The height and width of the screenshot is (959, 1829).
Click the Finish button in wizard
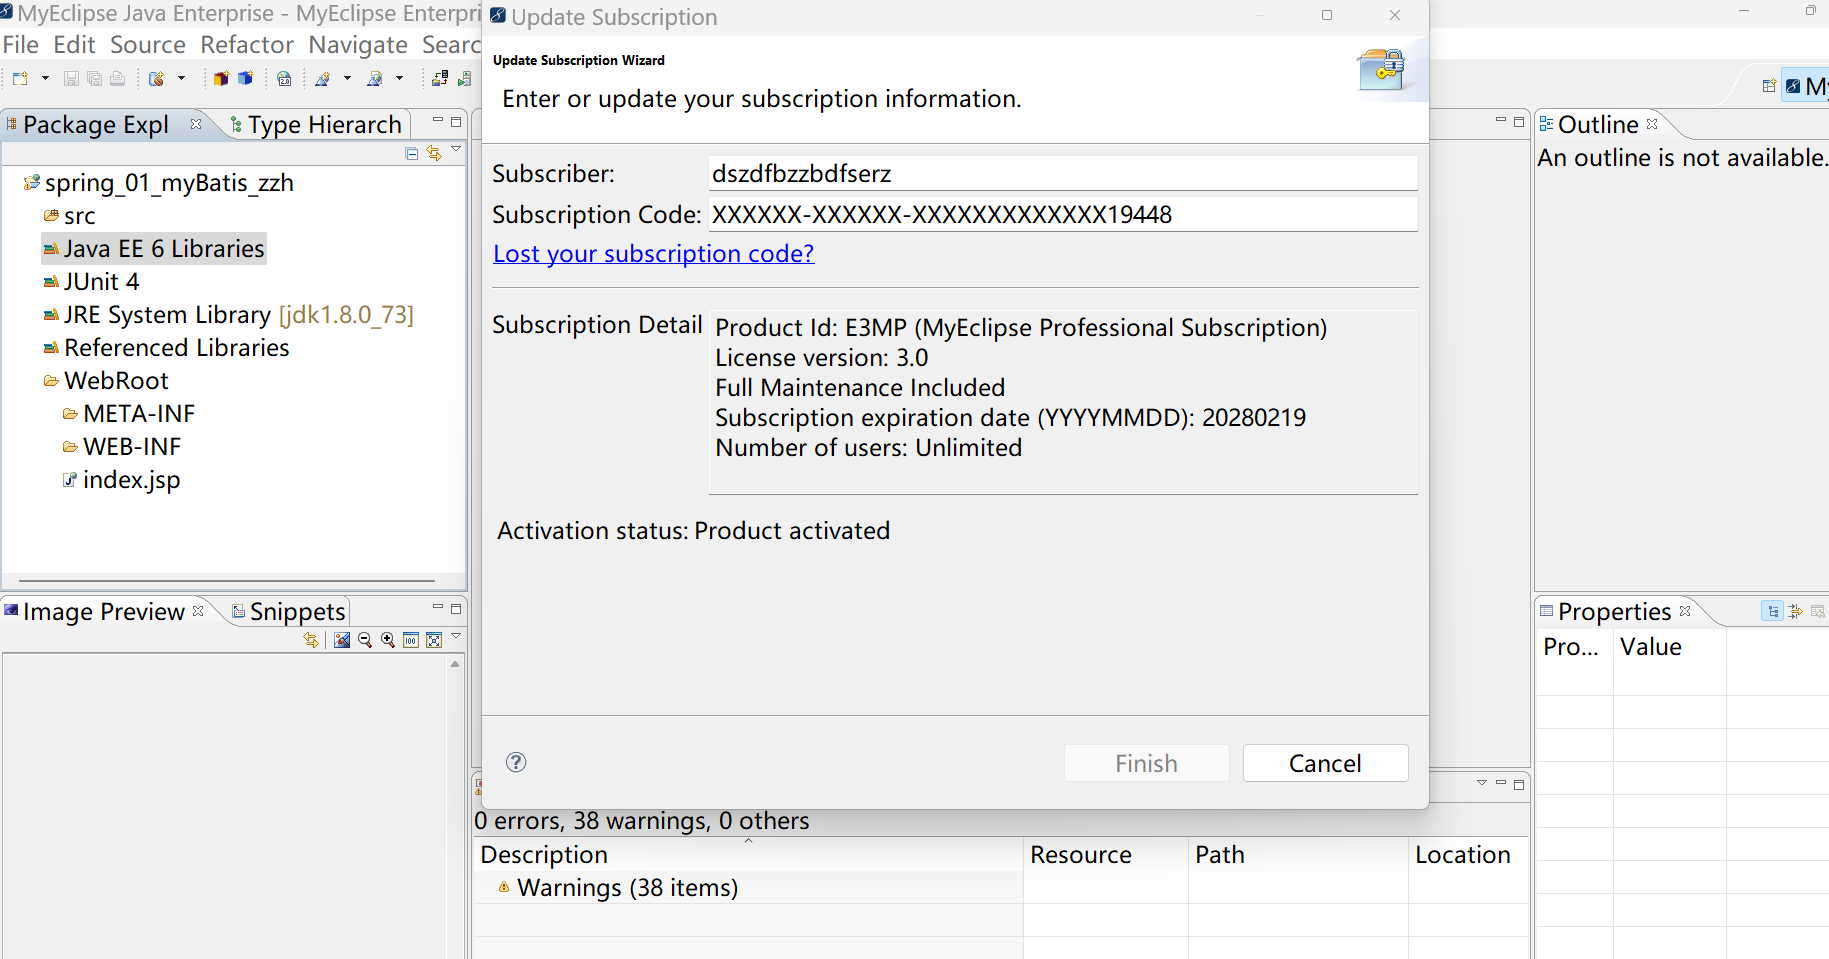1146,763
